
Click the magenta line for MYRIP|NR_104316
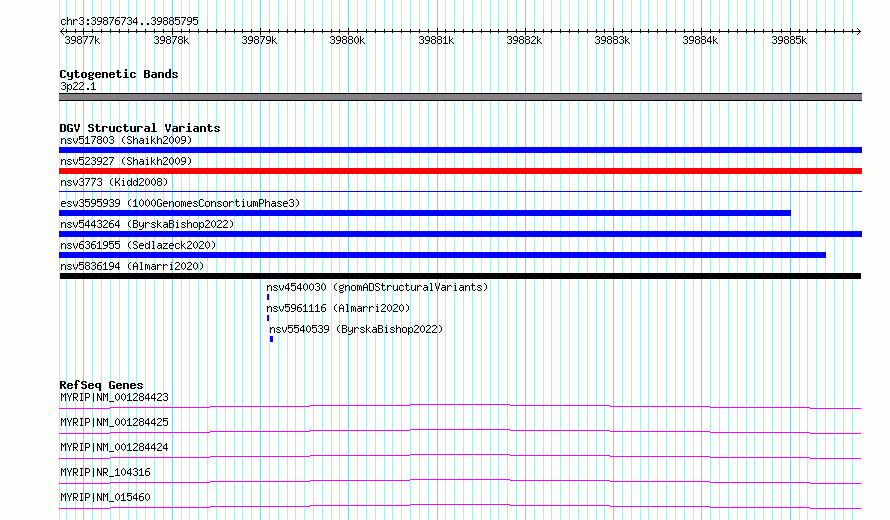click(460, 481)
